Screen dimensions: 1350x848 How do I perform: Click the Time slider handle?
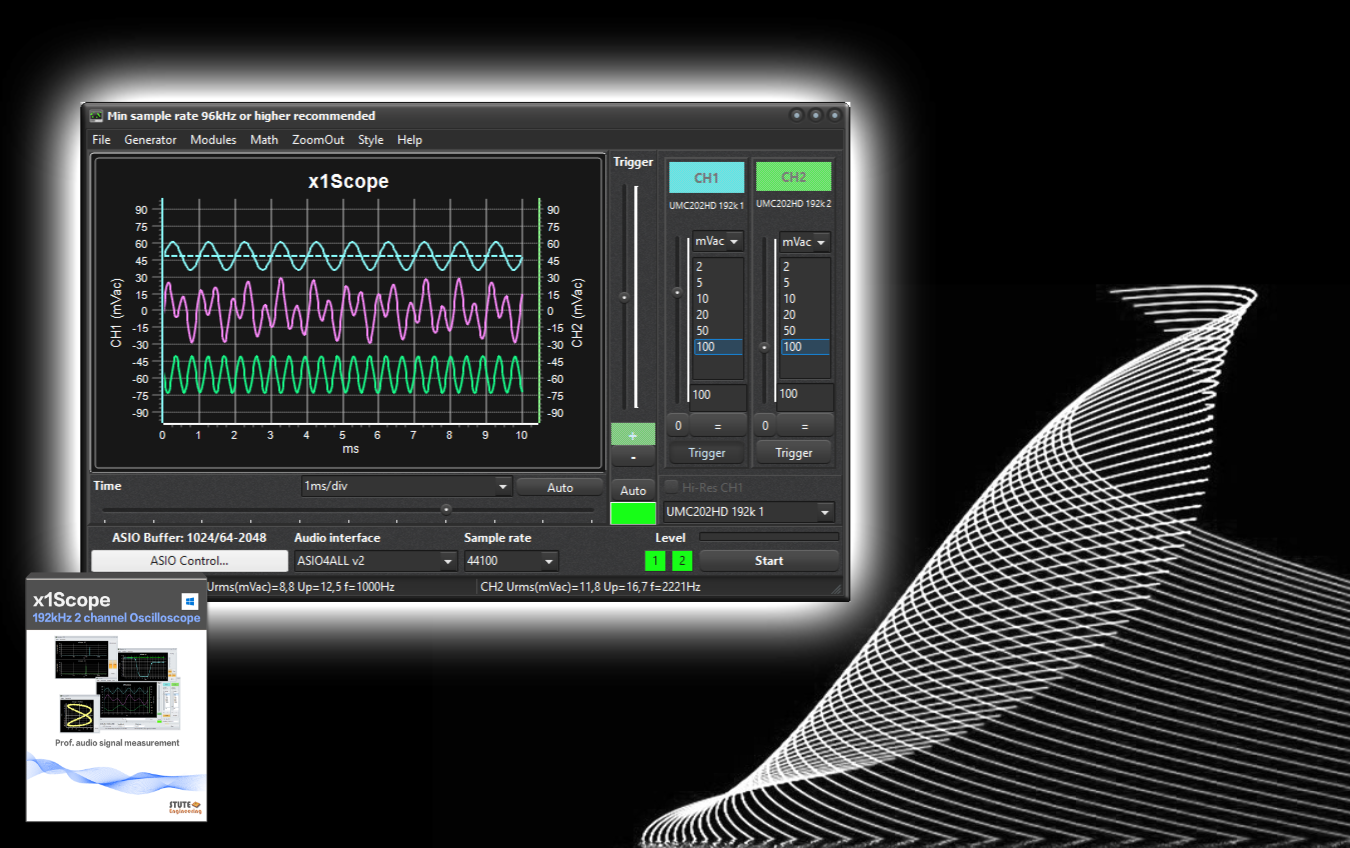tap(446, 509)
